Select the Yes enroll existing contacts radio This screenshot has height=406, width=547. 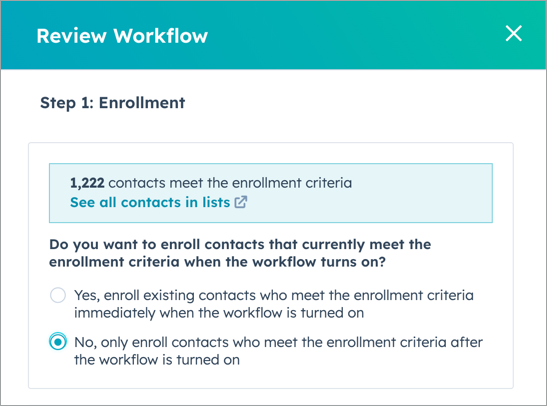58,295
